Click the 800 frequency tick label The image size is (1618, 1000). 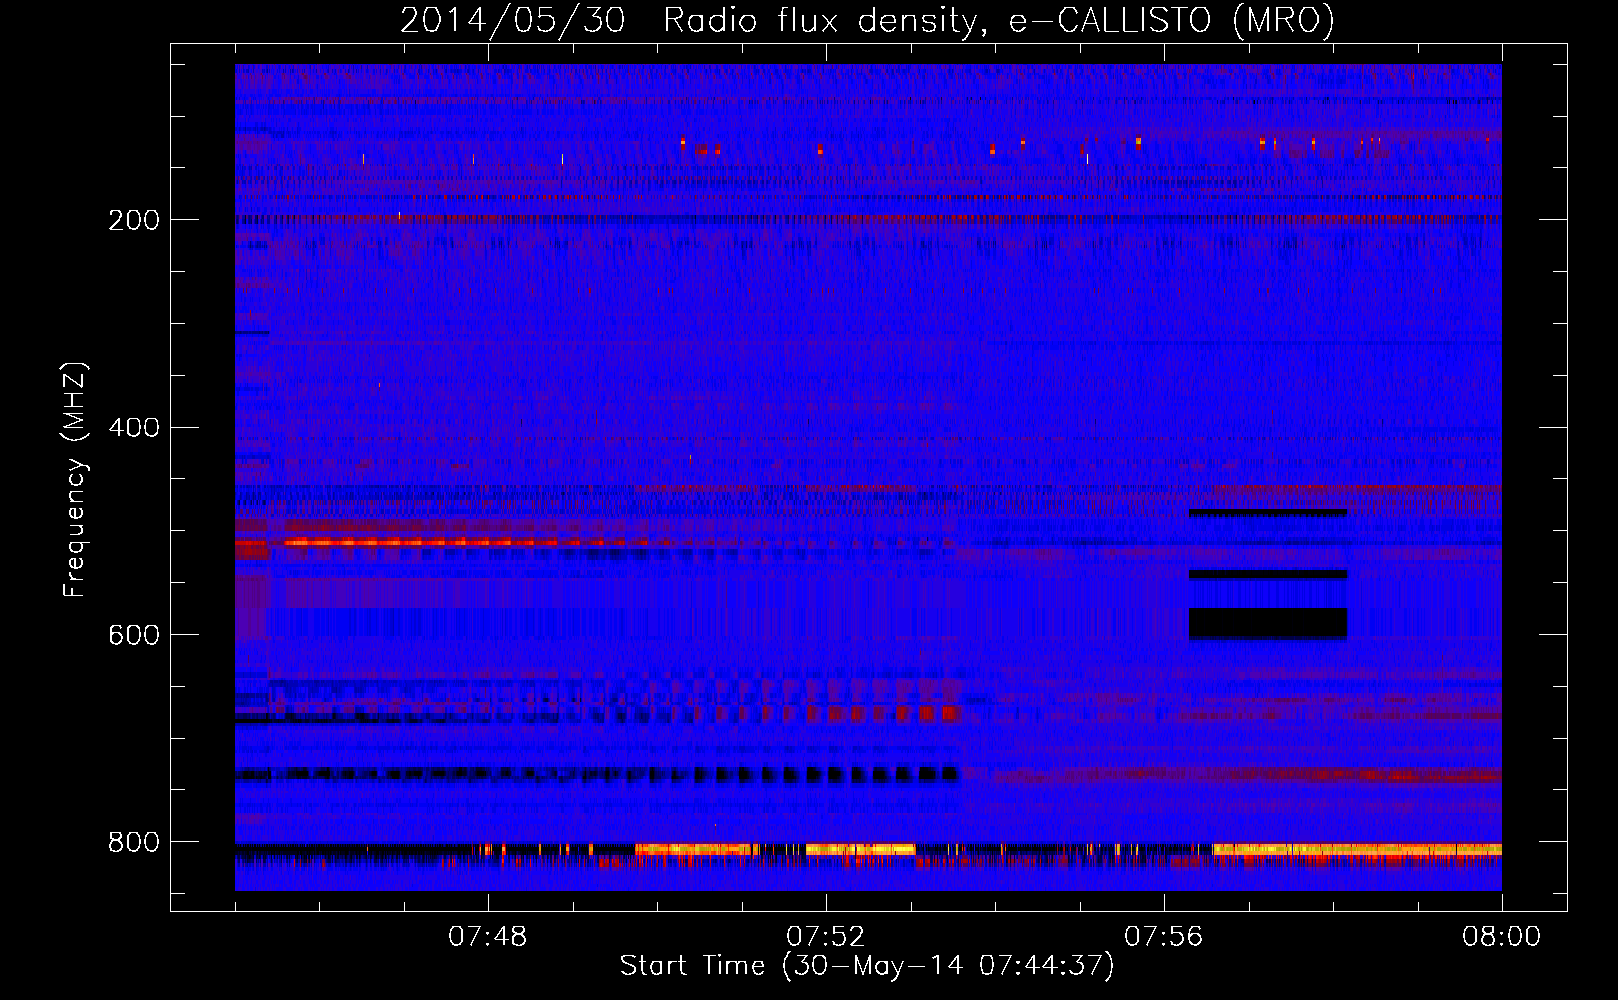(133, 843)
